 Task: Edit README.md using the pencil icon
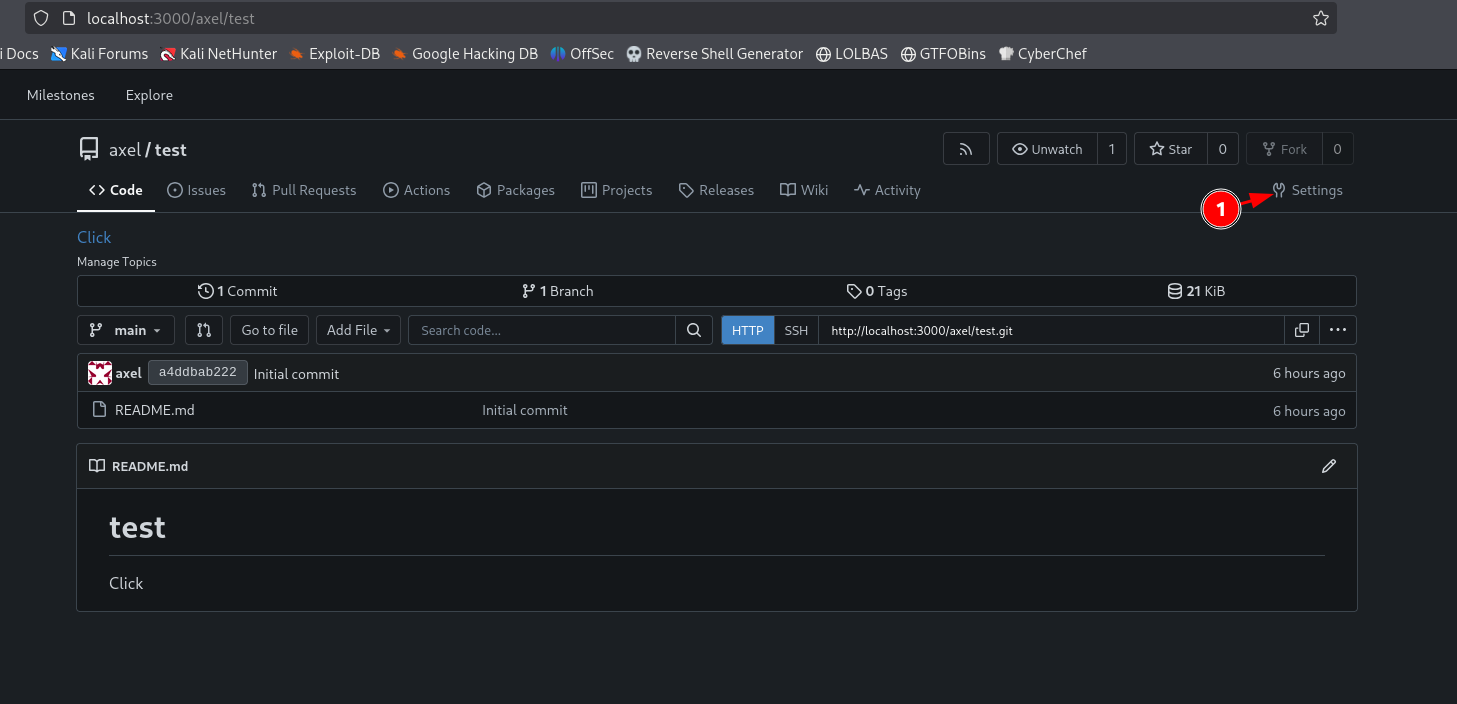click(1328, 466)
